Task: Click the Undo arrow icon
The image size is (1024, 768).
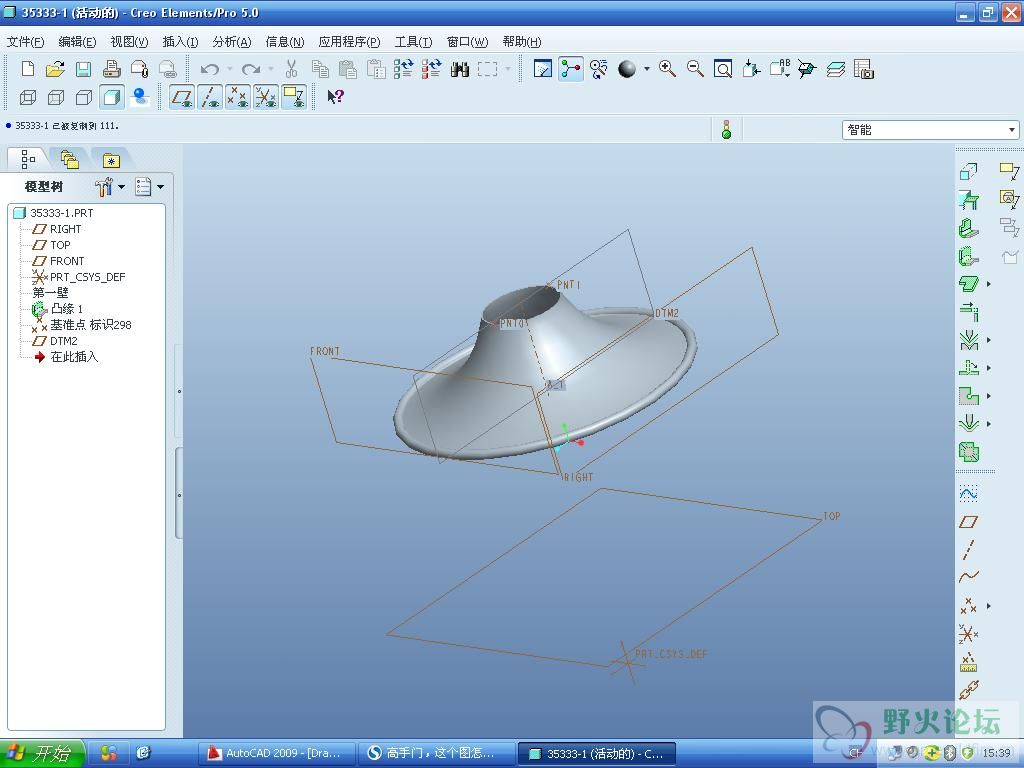Action: coord(210,69)
